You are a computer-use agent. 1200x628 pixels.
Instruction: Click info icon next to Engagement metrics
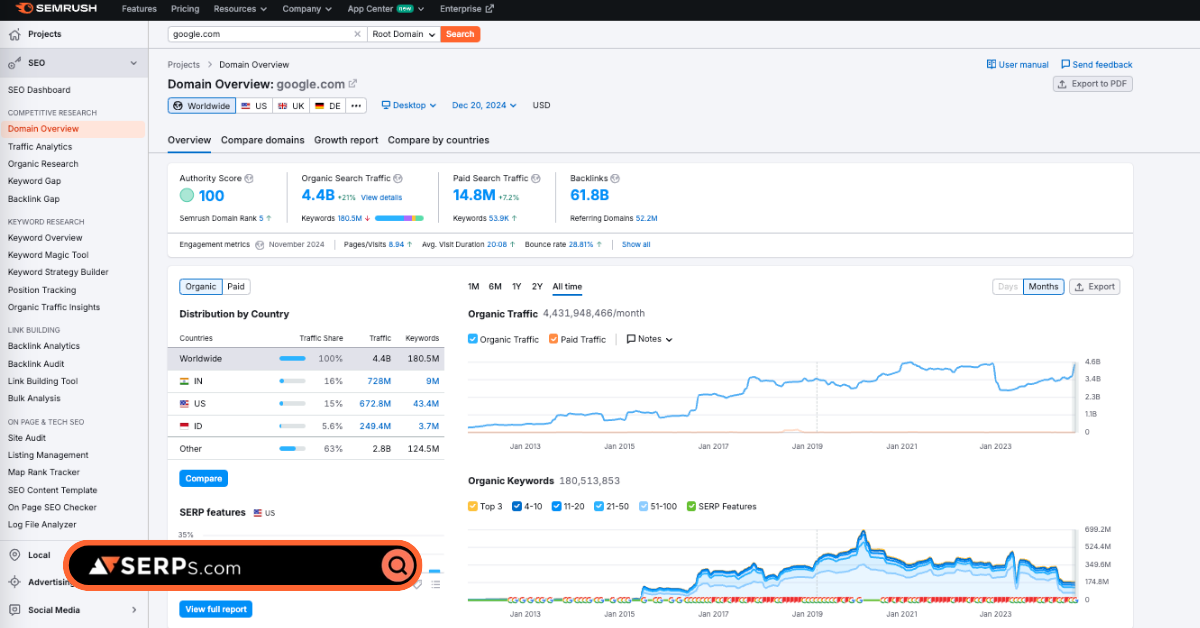[x=260, y=245]
